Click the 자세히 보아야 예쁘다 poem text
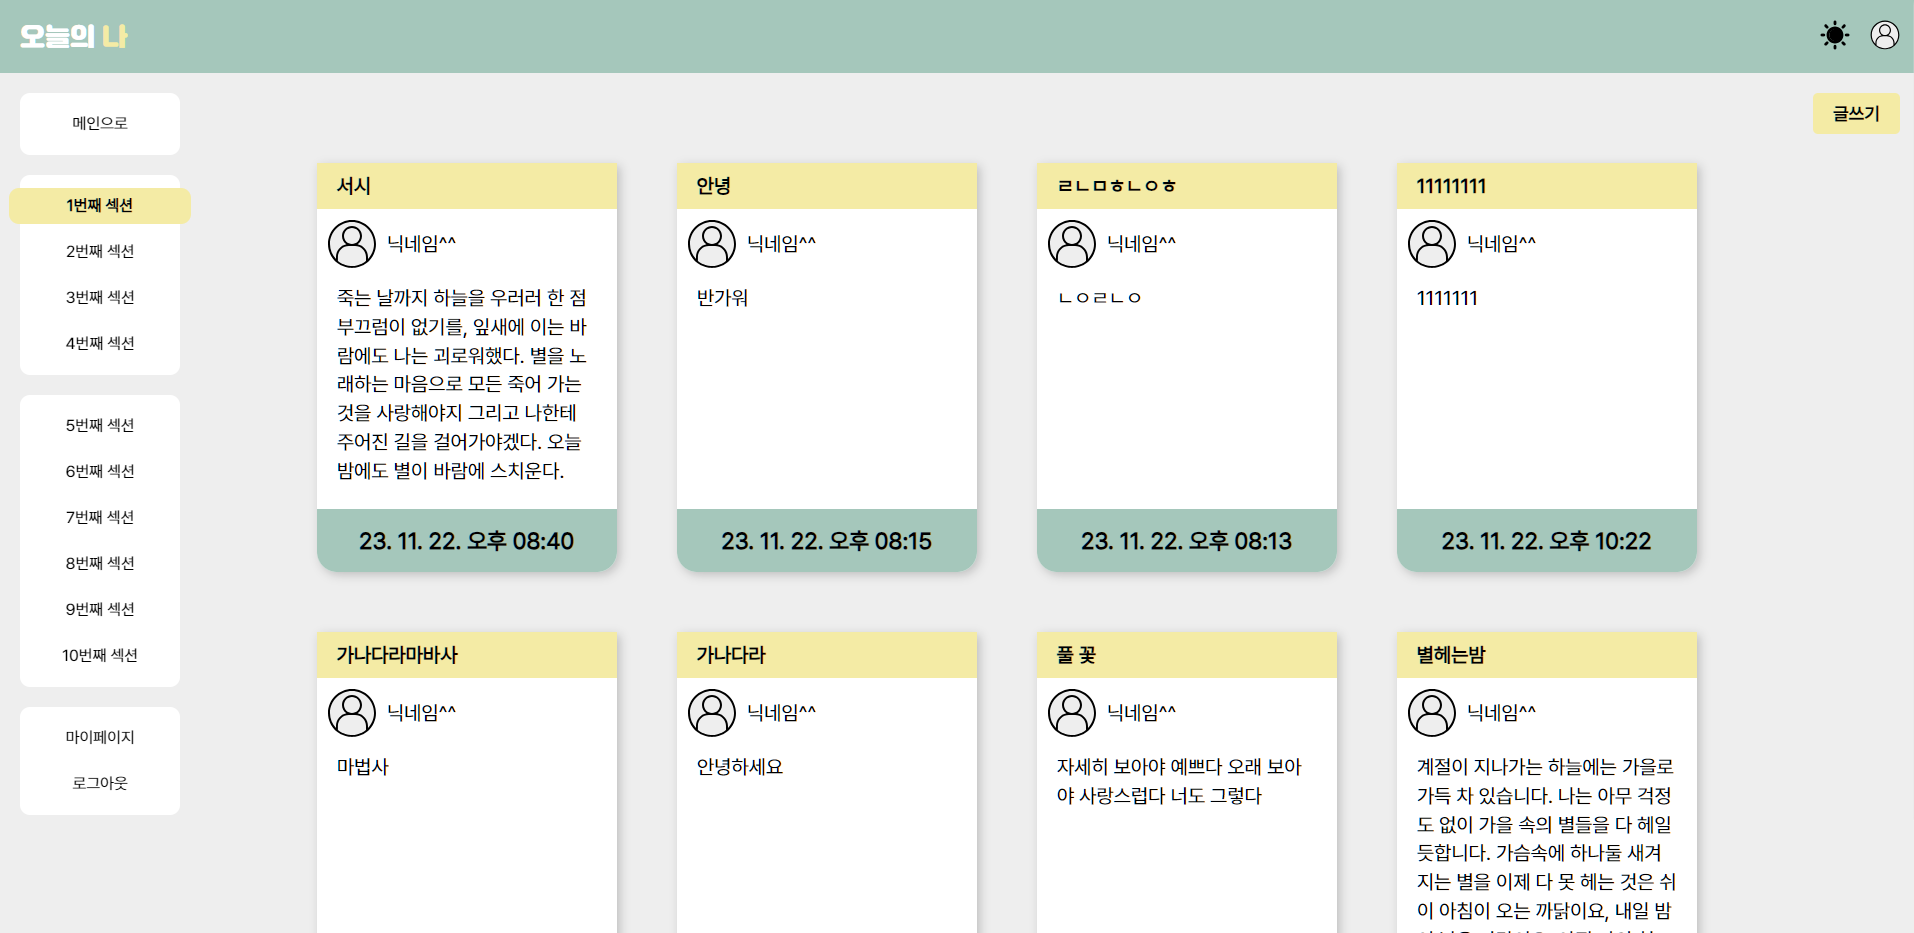 [x=1179, y=781]
